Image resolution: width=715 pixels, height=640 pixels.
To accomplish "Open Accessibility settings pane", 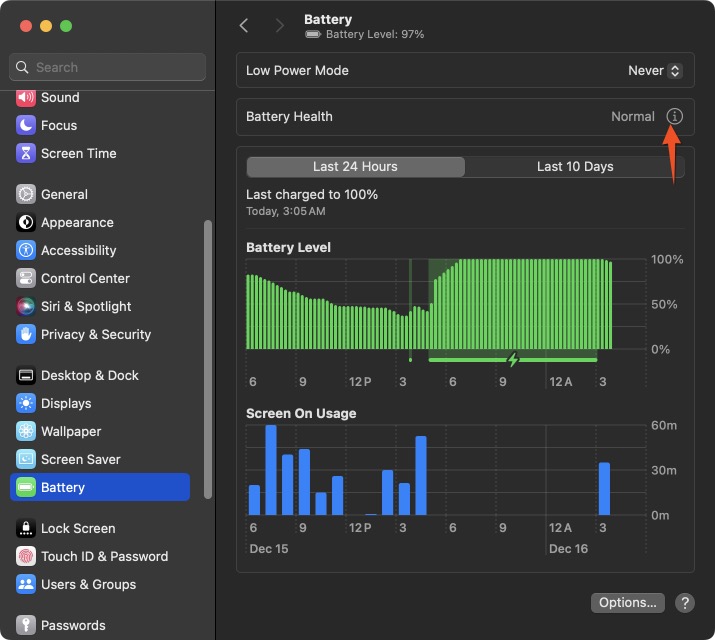I will 78,251.
